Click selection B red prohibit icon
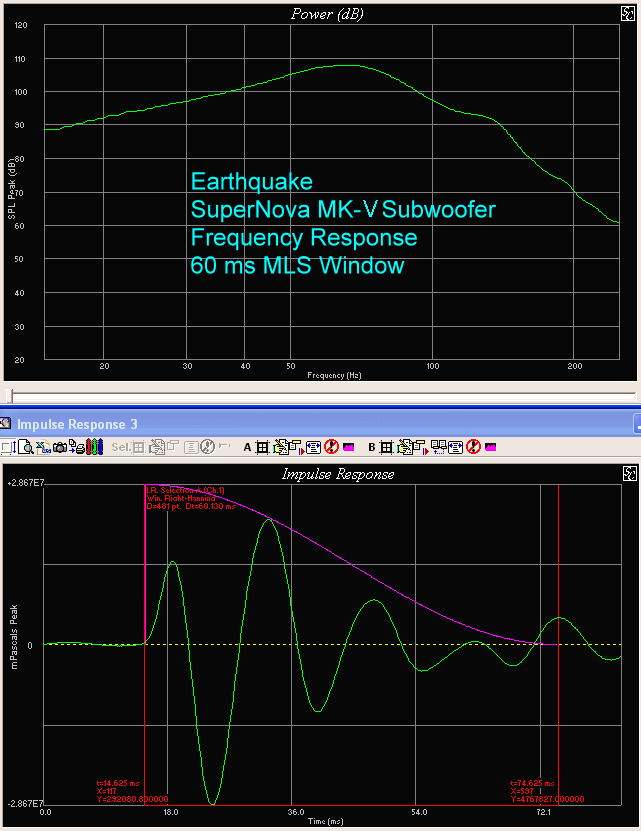641x831 pixels. [x=473, y=447]
